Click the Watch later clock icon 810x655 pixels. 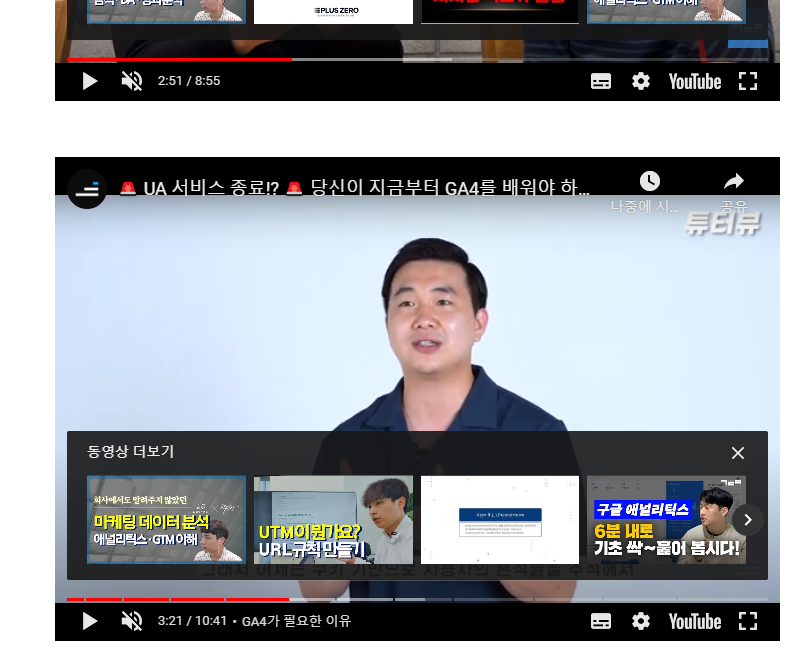(649, 181)
